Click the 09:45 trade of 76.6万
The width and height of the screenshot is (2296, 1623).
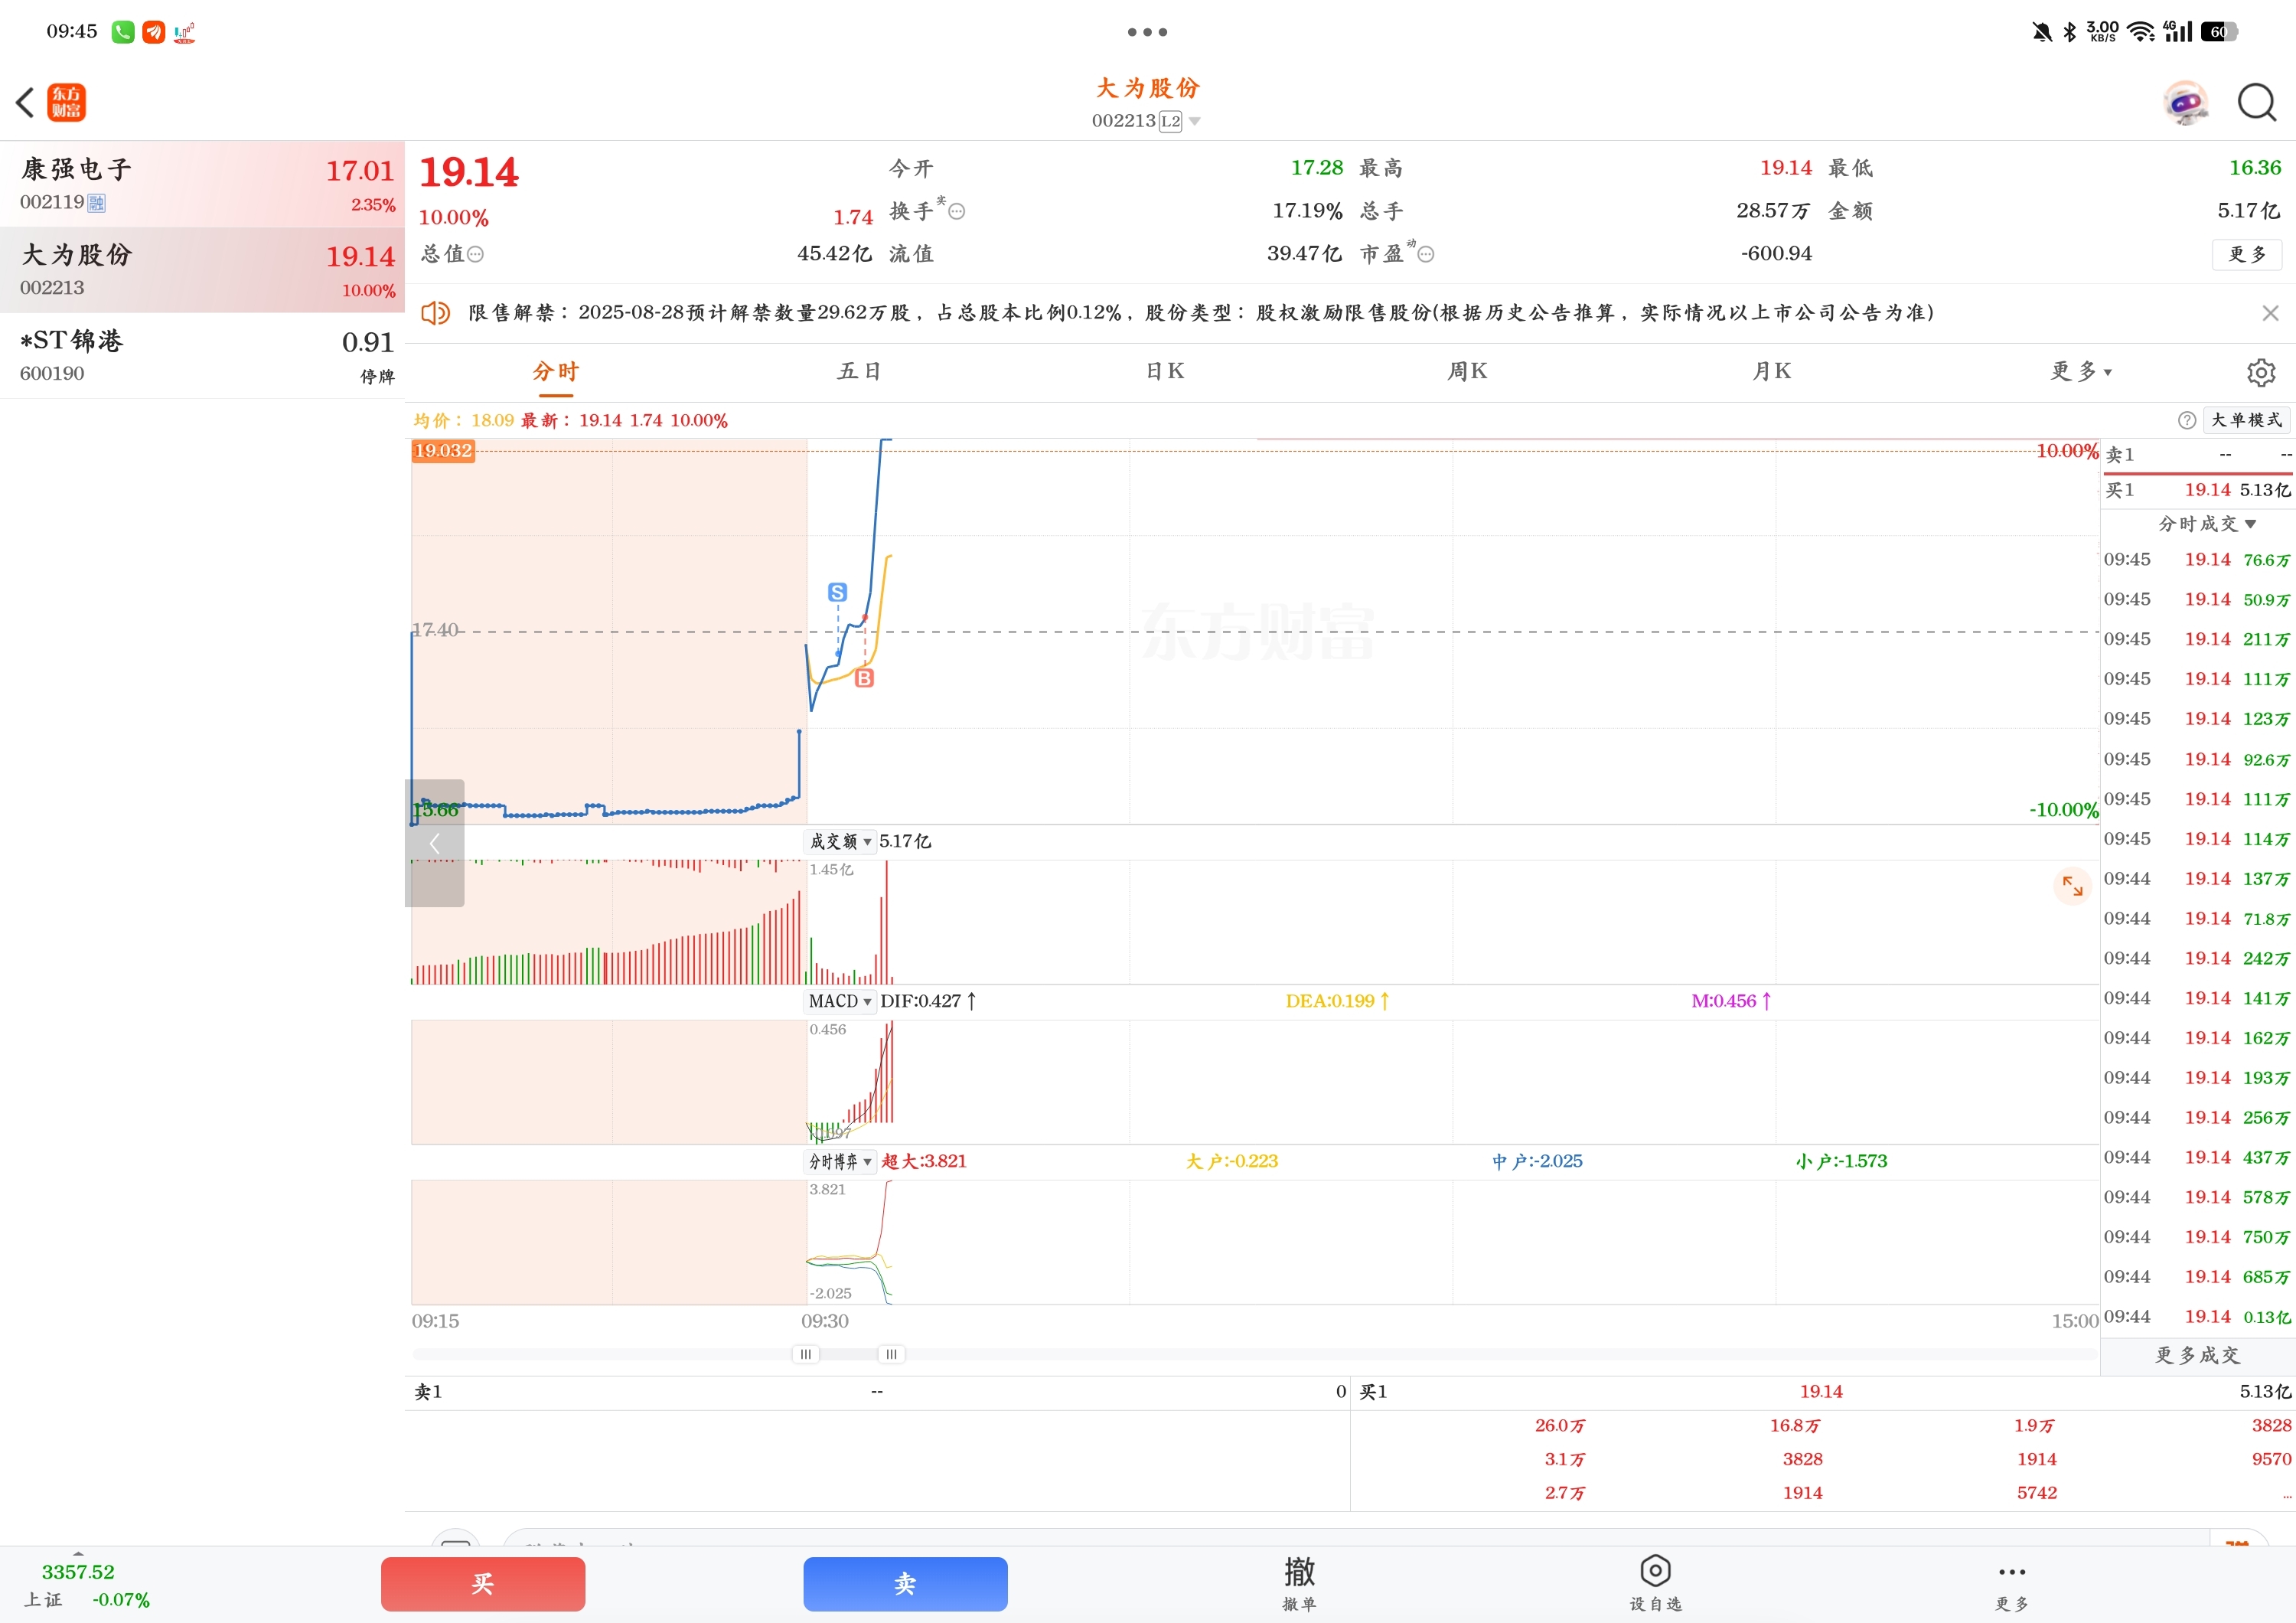(x=2197, y=560)
